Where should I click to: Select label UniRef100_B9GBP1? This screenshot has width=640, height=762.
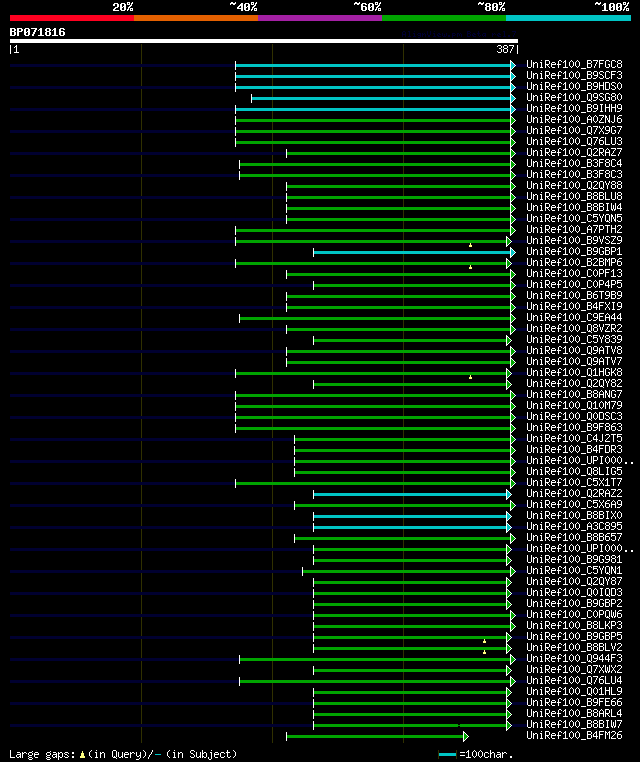click(574, 251)
